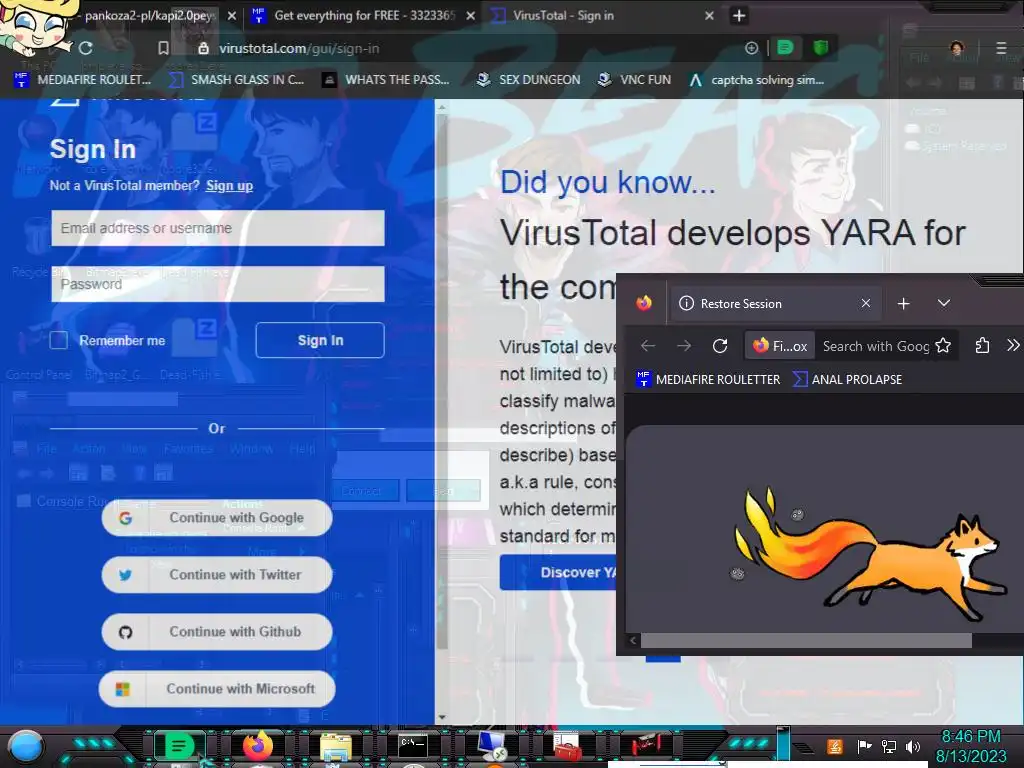Open MEDIAFIRE ROULET... bookmark in main browser
The width and height of the screenshot is (1024, 768).
[x=82, y=80]
